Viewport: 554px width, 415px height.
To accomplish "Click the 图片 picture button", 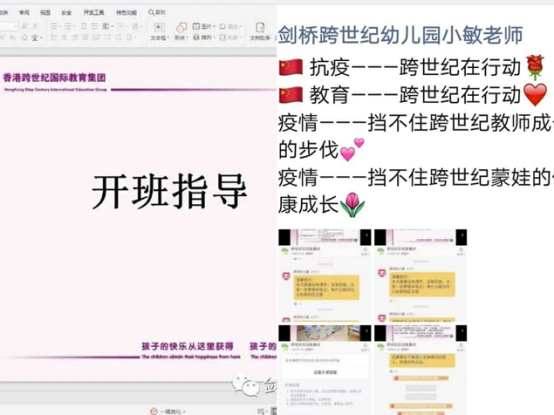I will 204,26.
